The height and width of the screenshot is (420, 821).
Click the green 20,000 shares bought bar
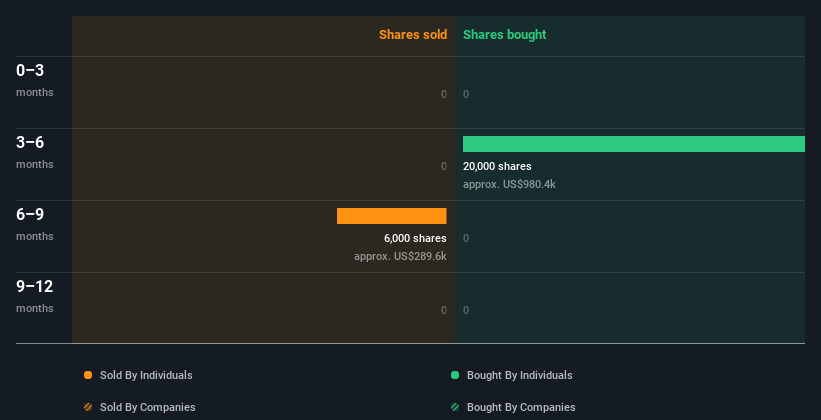(634, 144)
